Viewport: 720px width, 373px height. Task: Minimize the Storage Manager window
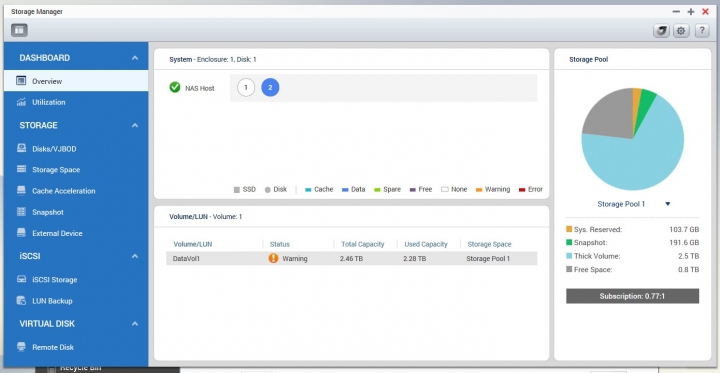point(676,12)
